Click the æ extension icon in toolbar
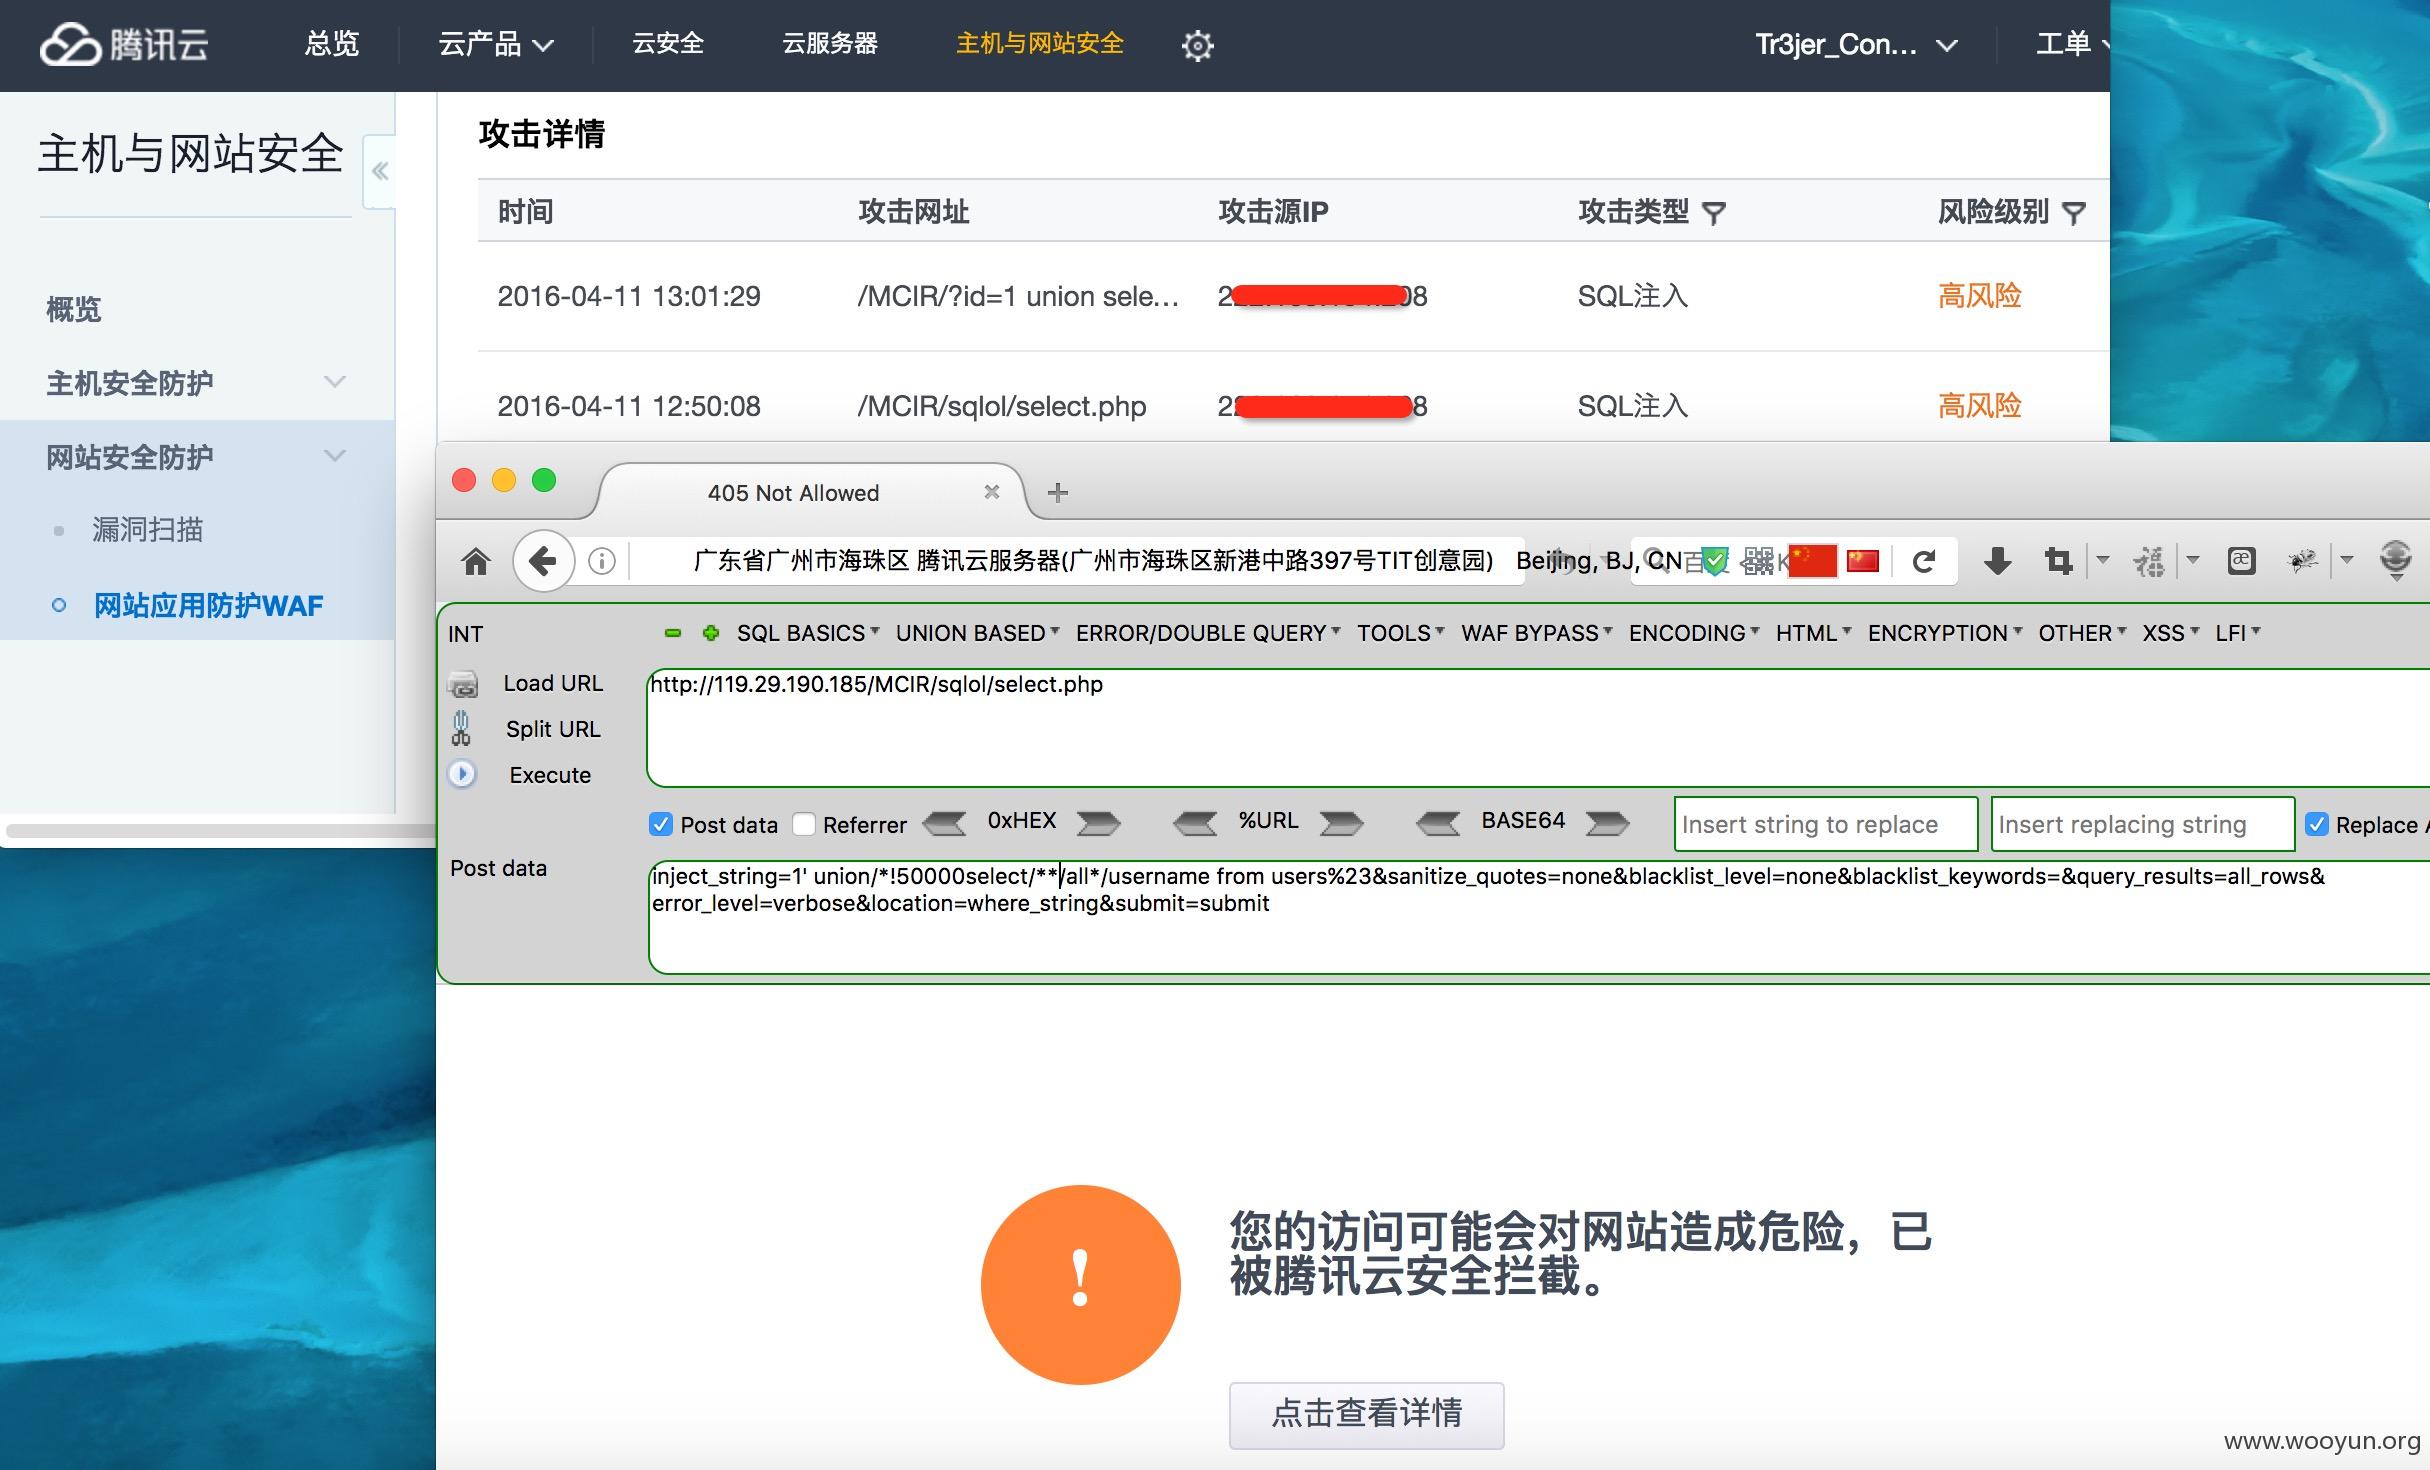The width and height of the screenshot is (2430, 1470). 2241,561
